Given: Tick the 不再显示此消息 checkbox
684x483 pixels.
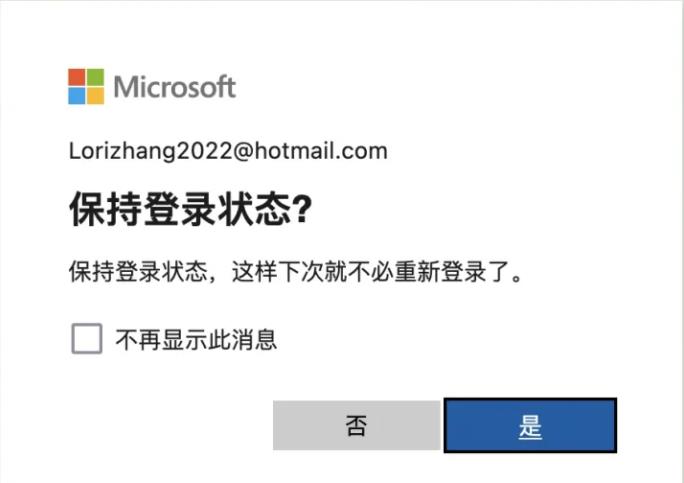Looking at the screenshot, I should (87, 339).
